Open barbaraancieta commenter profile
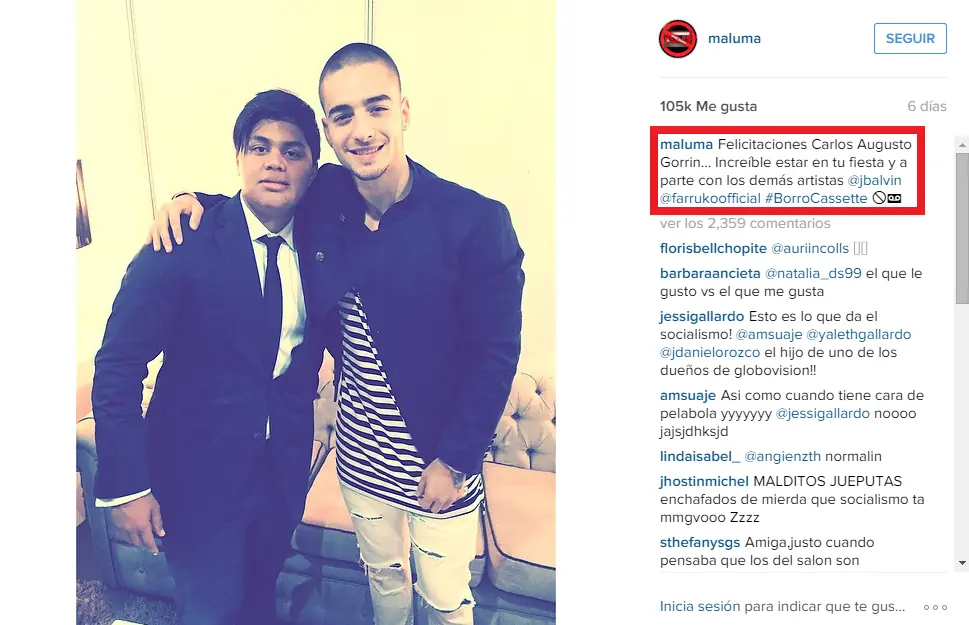 710,273
